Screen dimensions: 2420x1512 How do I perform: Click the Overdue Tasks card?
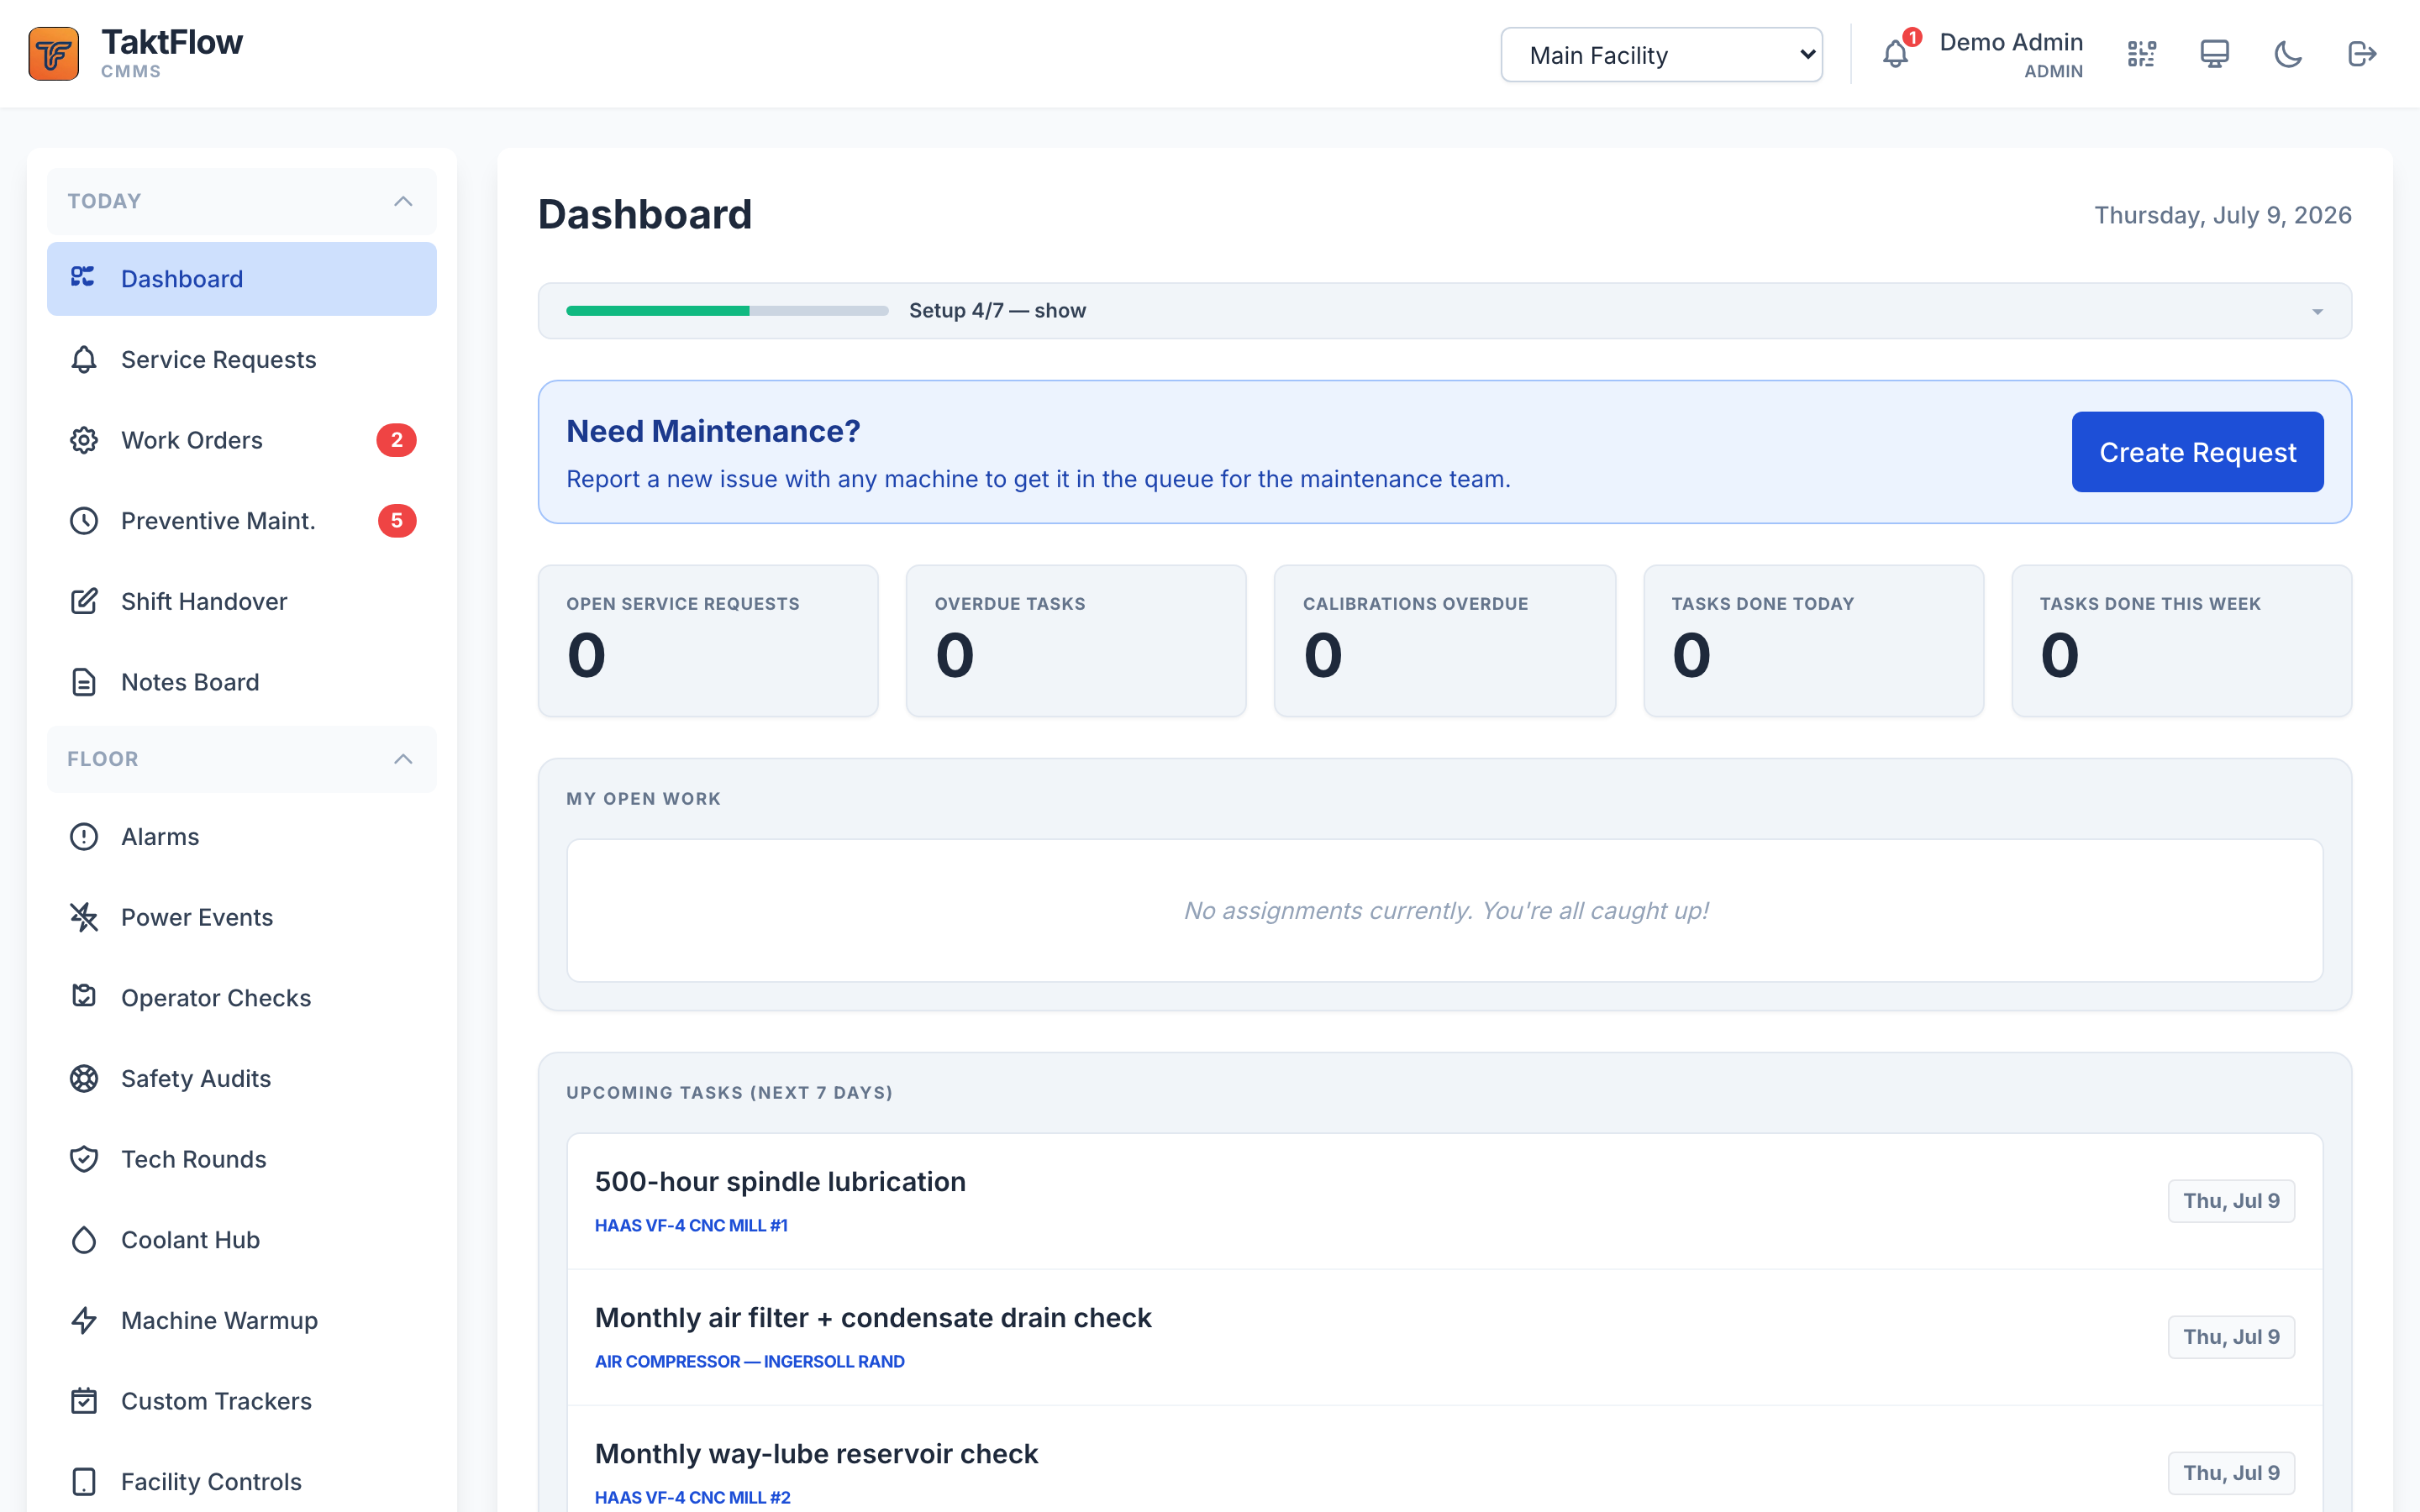[1076, 641]
